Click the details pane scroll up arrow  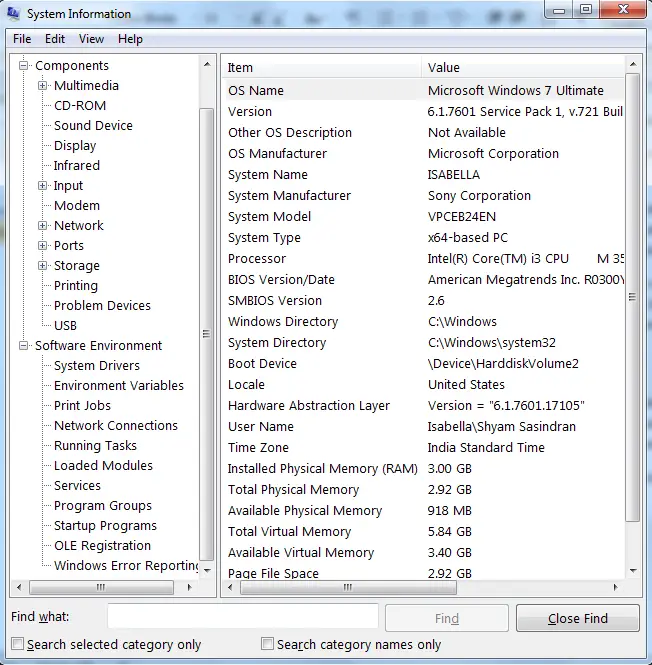[633, 64]
